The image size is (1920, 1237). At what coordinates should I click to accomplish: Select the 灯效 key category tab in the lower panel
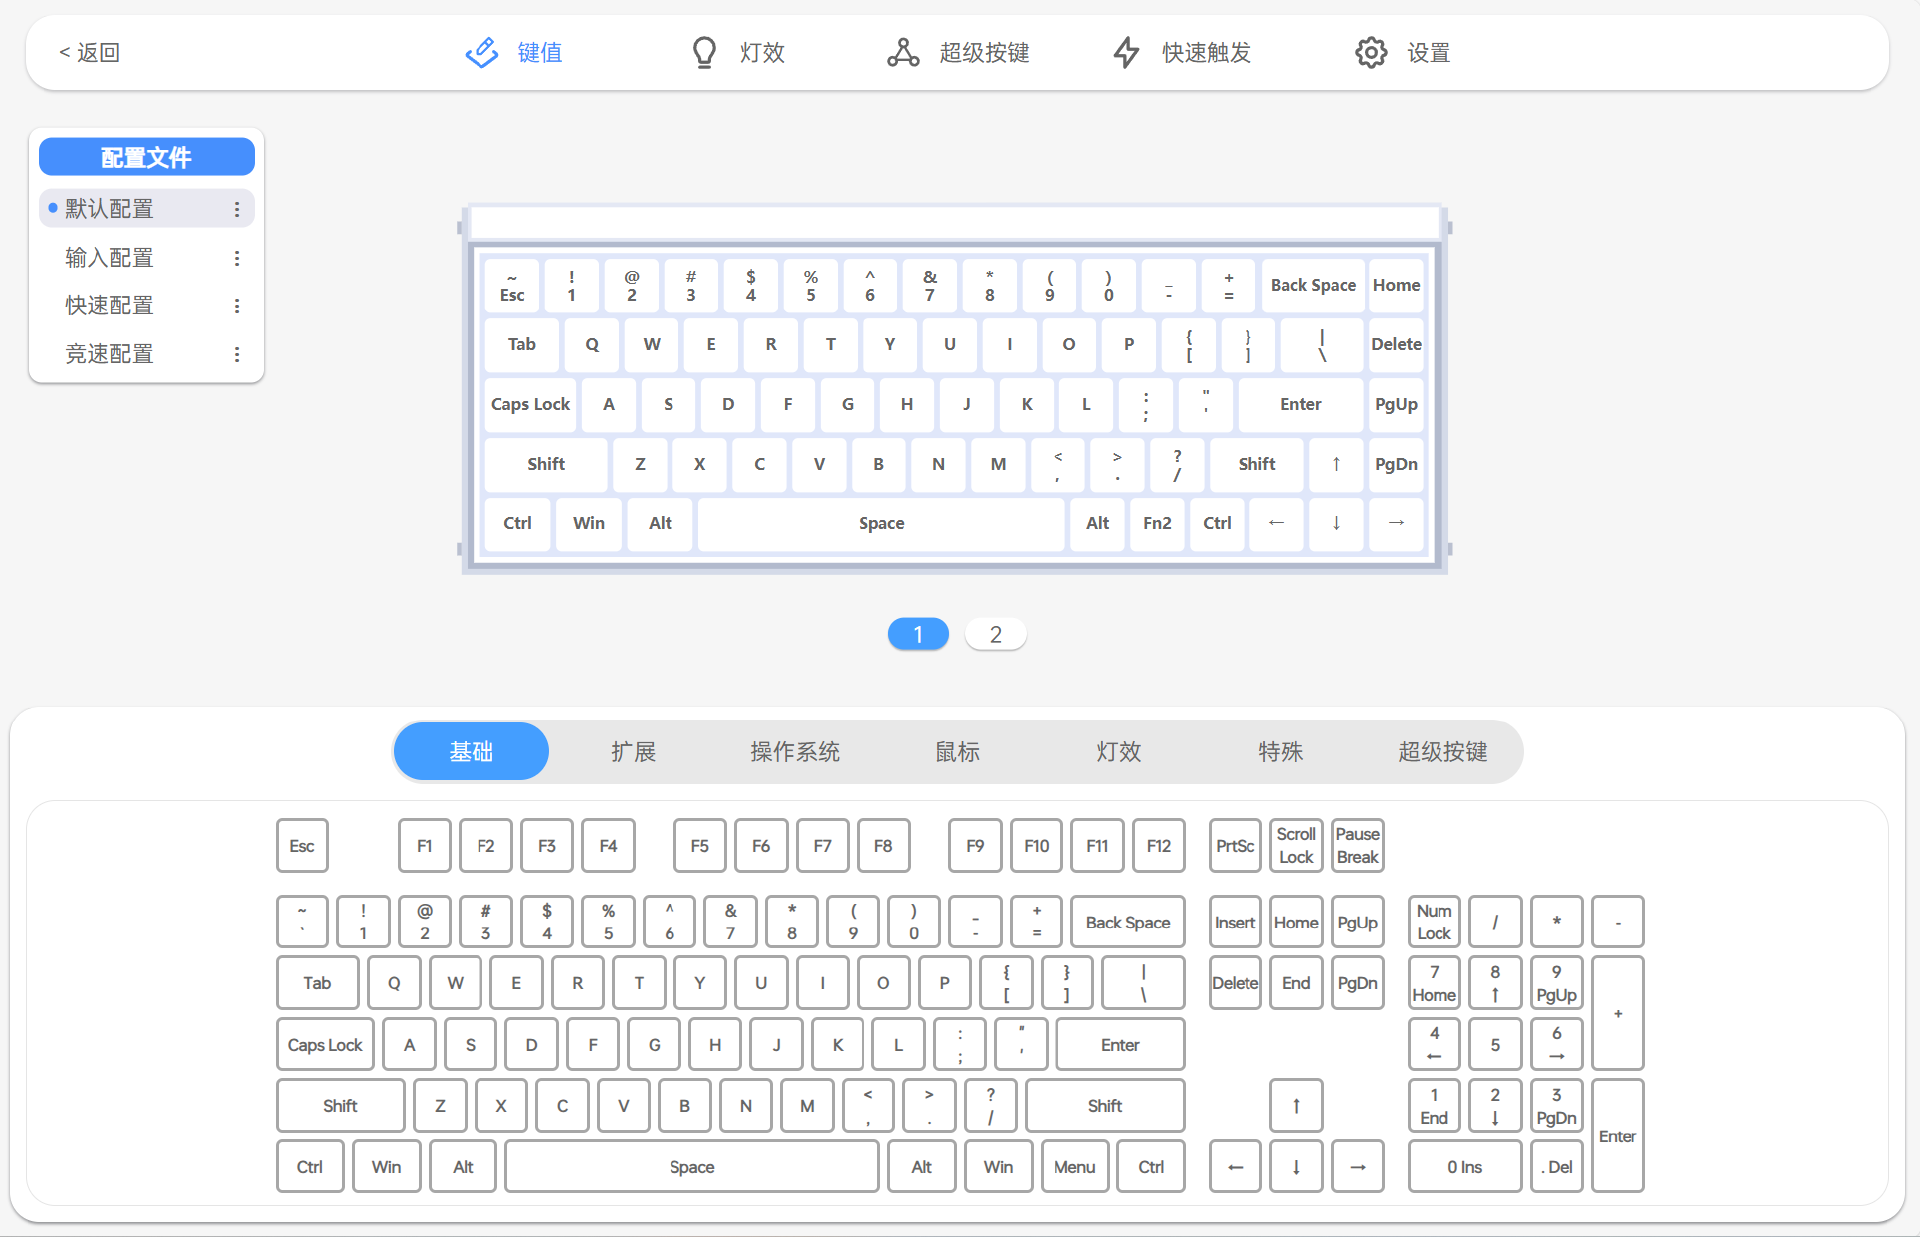pos(1118,751)
